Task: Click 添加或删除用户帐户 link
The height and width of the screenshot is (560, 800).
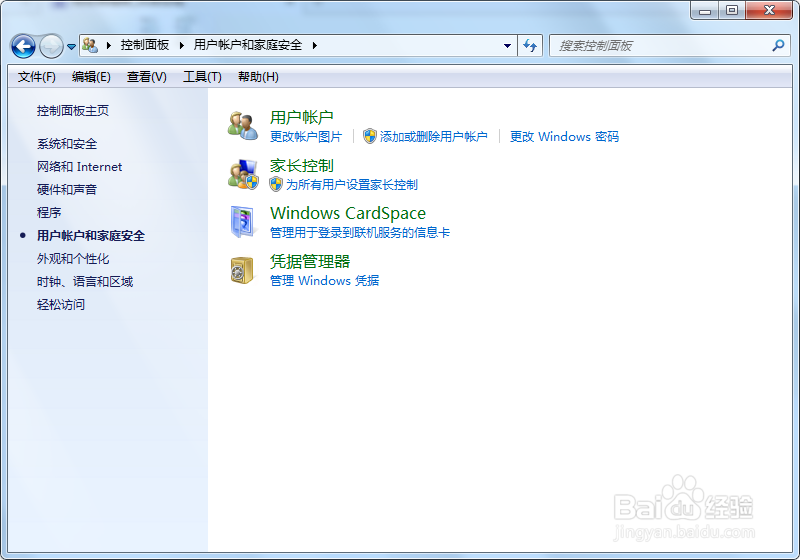Action: click(x=434, y=137)
